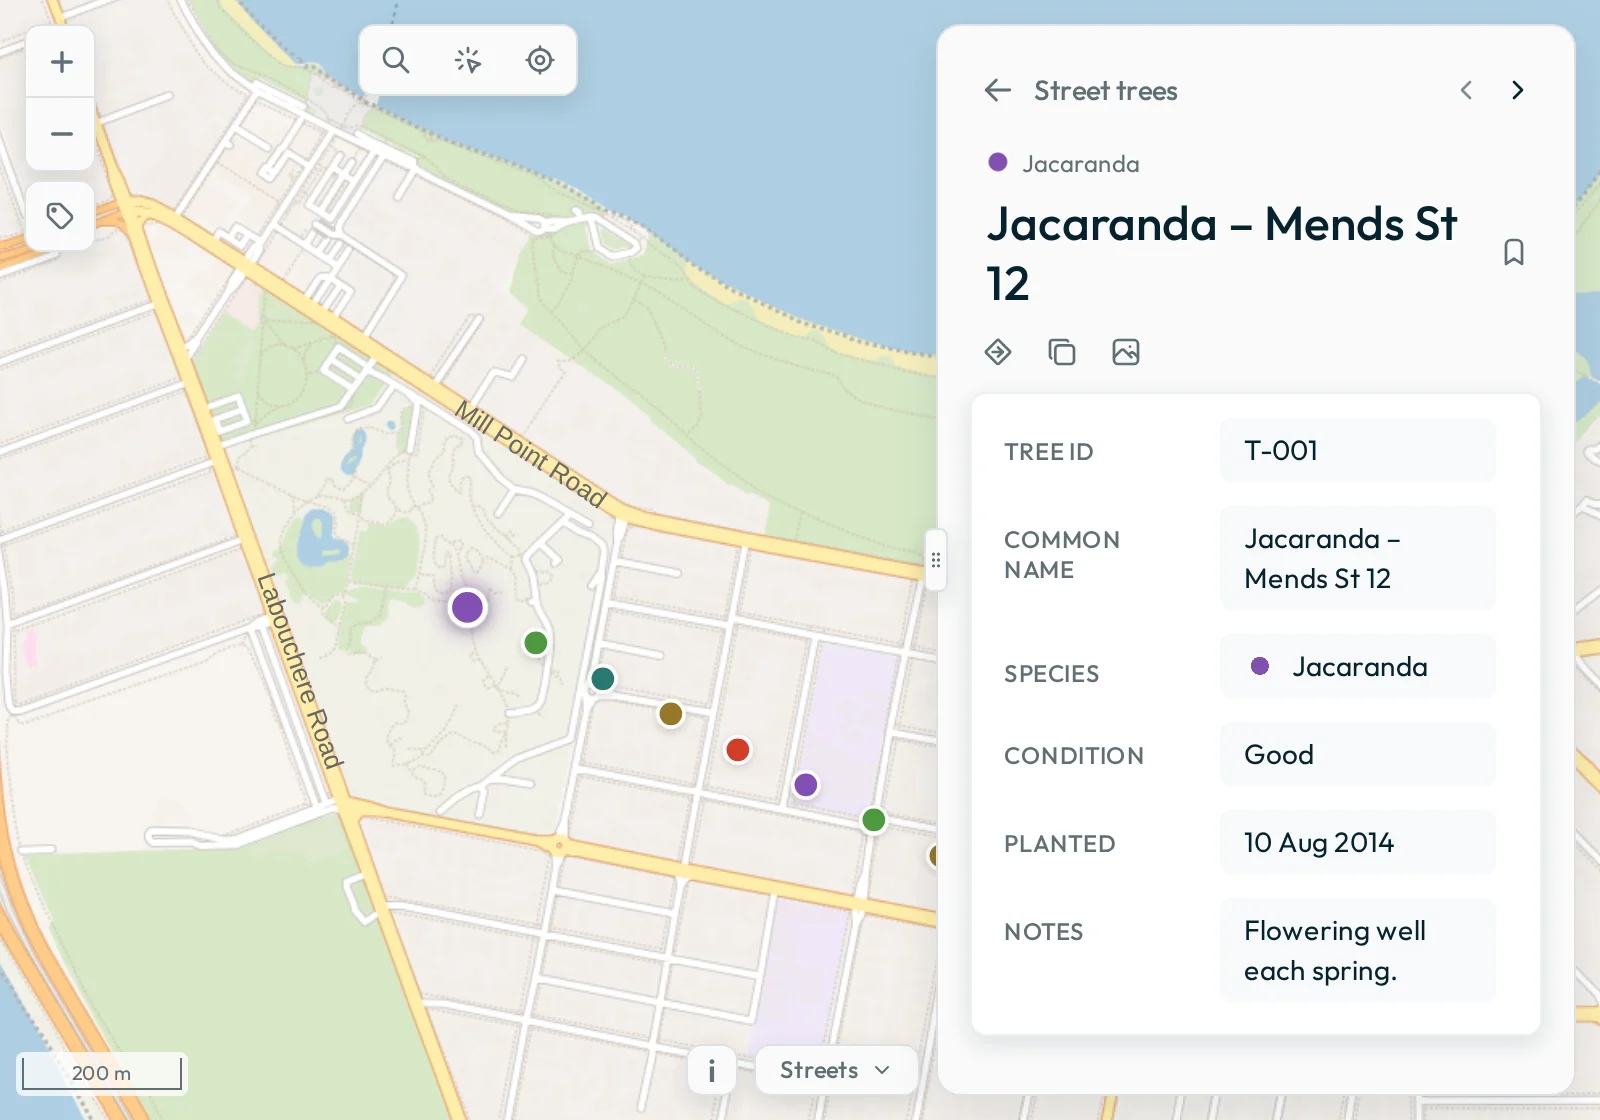Open the map search tool
The image size is (1600, 1120).
coord(396,60)
